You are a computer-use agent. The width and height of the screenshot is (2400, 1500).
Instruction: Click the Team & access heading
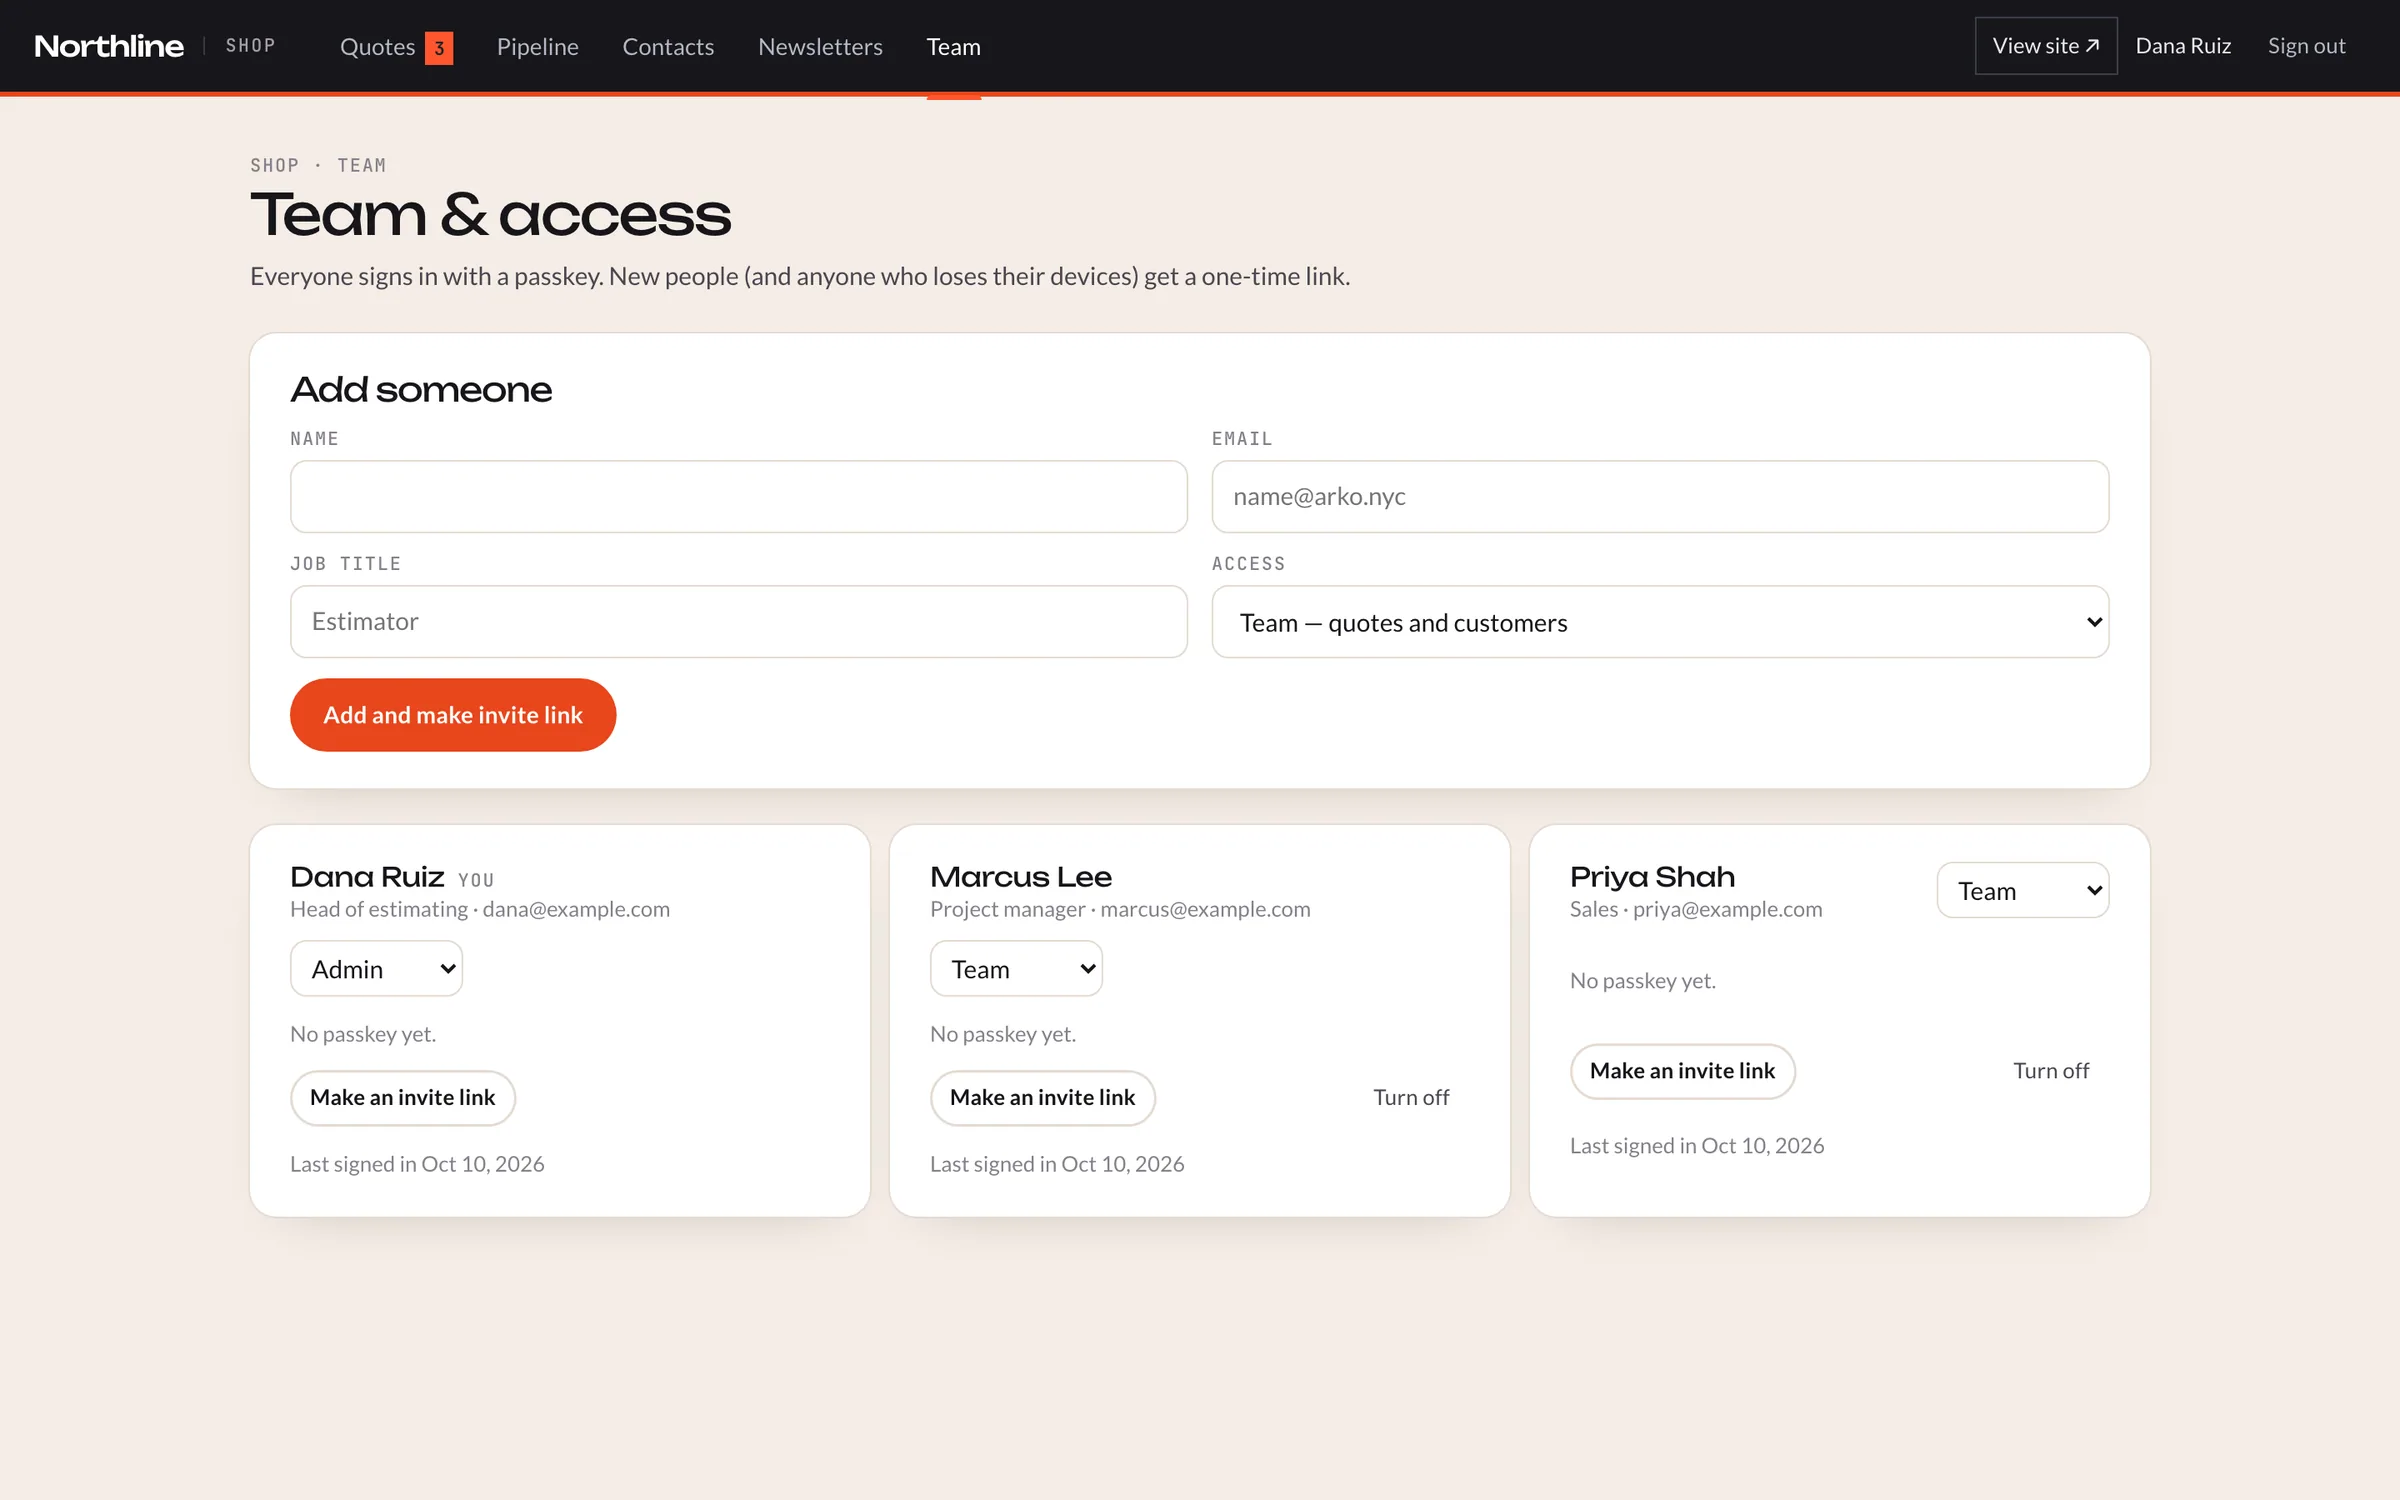pos(491,215)
